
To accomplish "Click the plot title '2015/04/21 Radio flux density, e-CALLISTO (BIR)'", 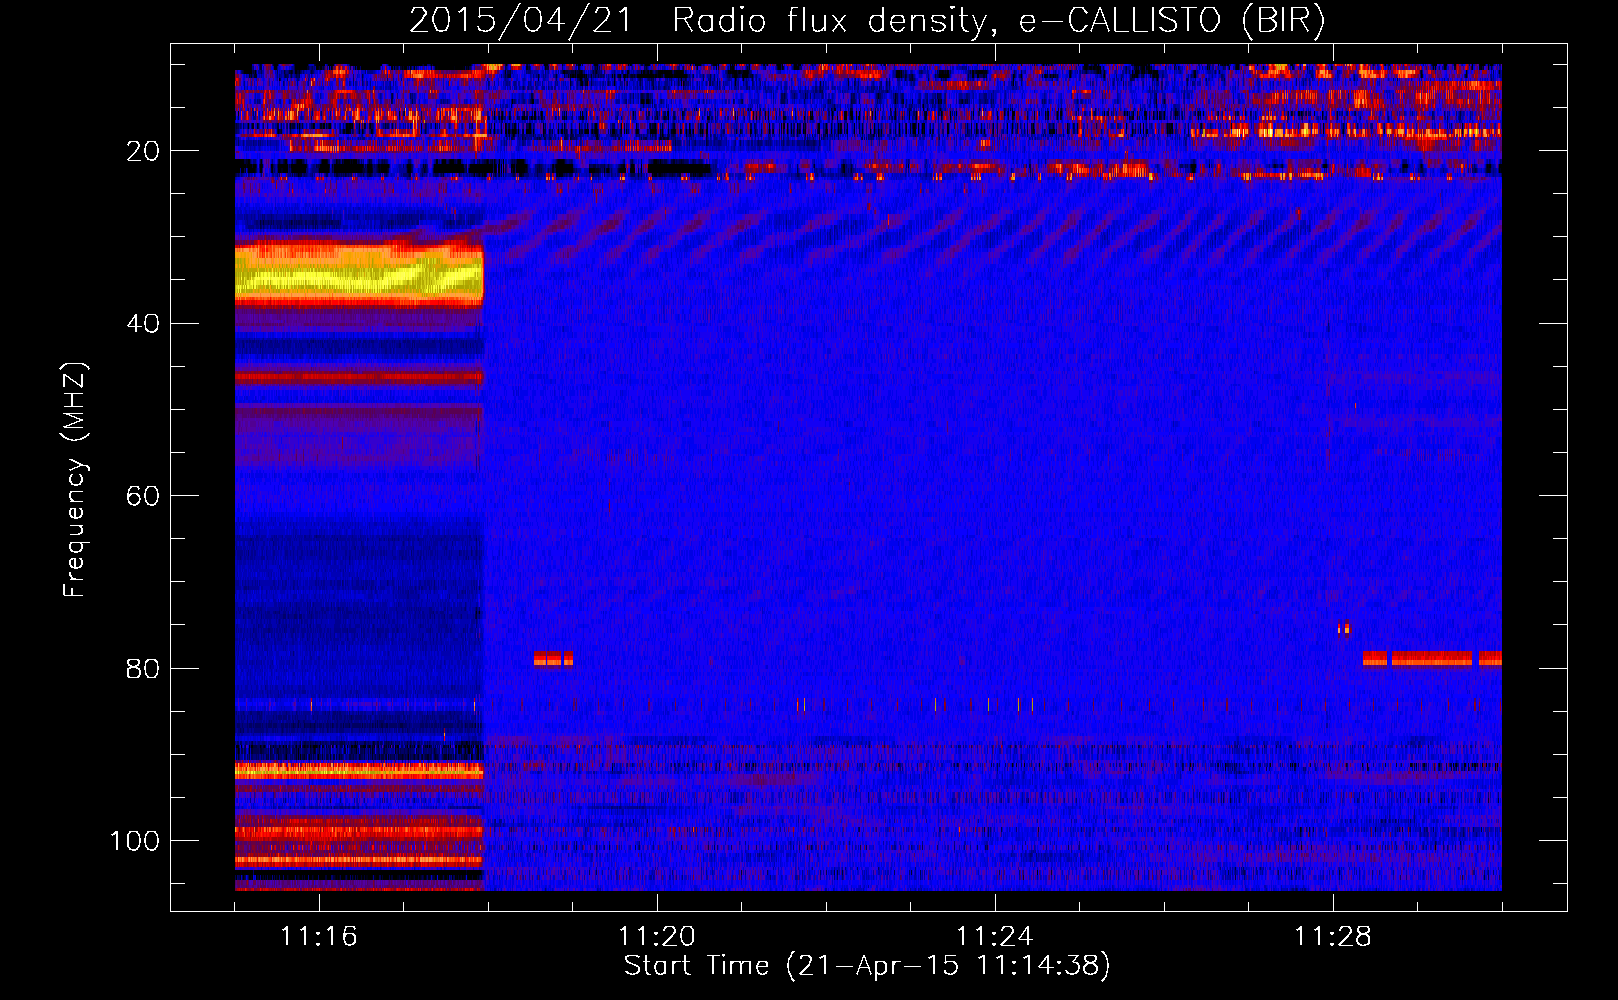I will pos(867,21).
